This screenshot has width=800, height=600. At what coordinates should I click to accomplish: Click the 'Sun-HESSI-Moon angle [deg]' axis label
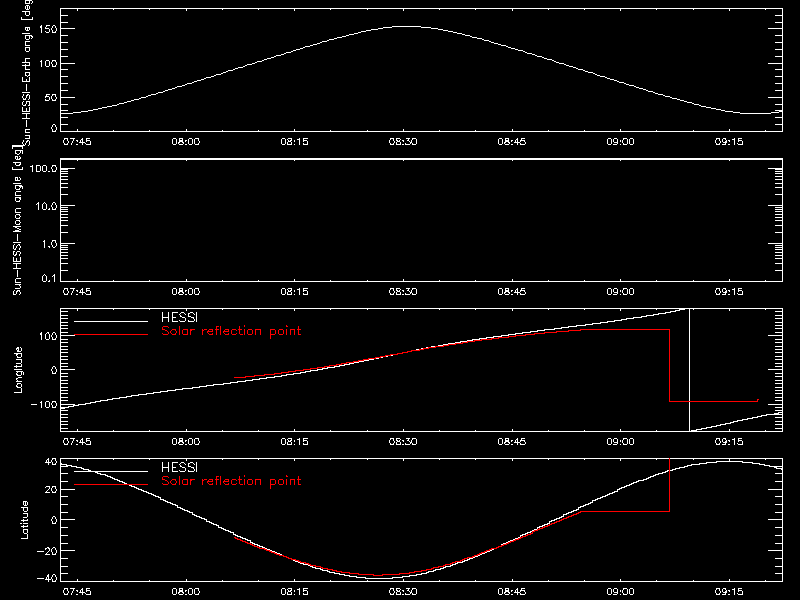click(17, 220)
